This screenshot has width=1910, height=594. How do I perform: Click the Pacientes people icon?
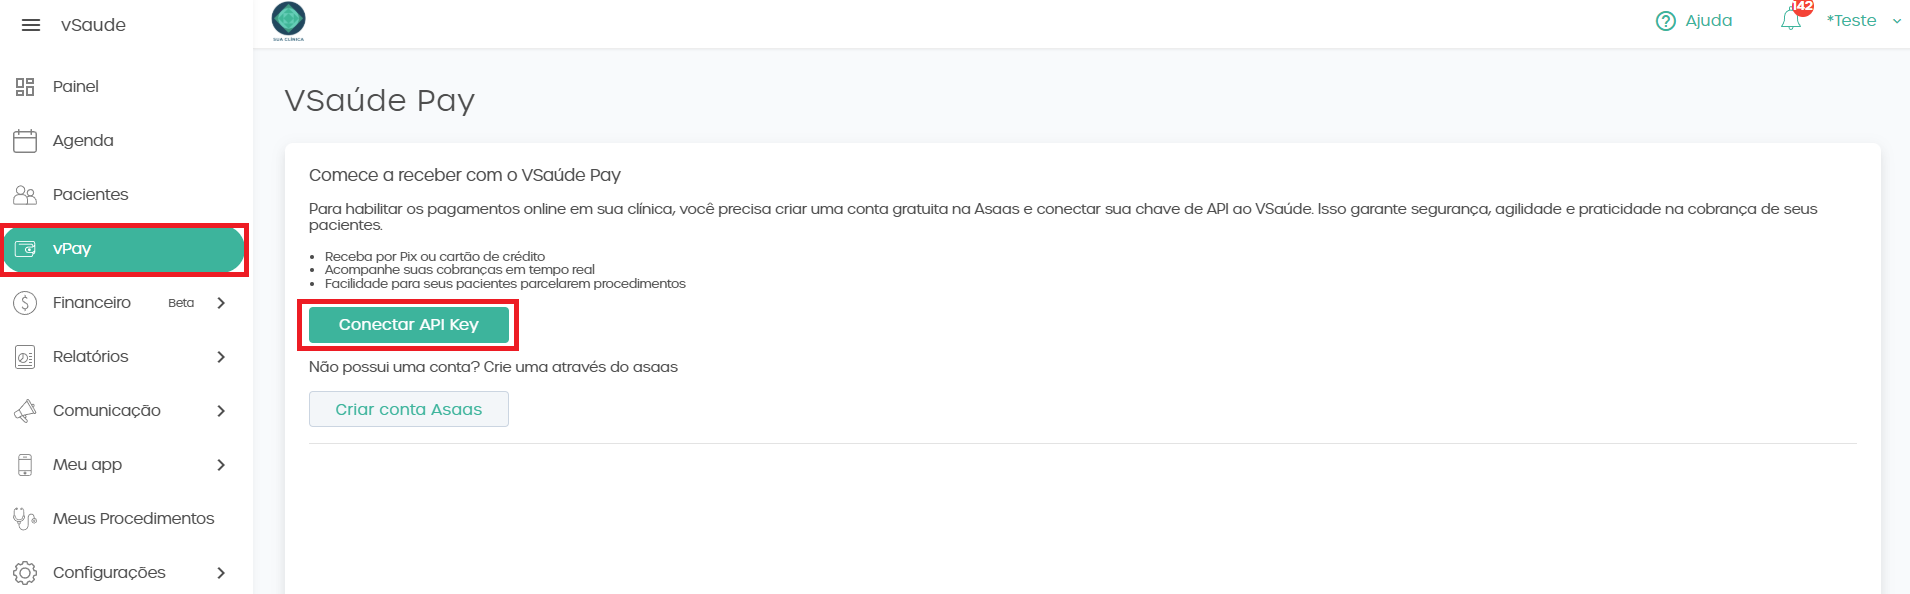[25, 195]
